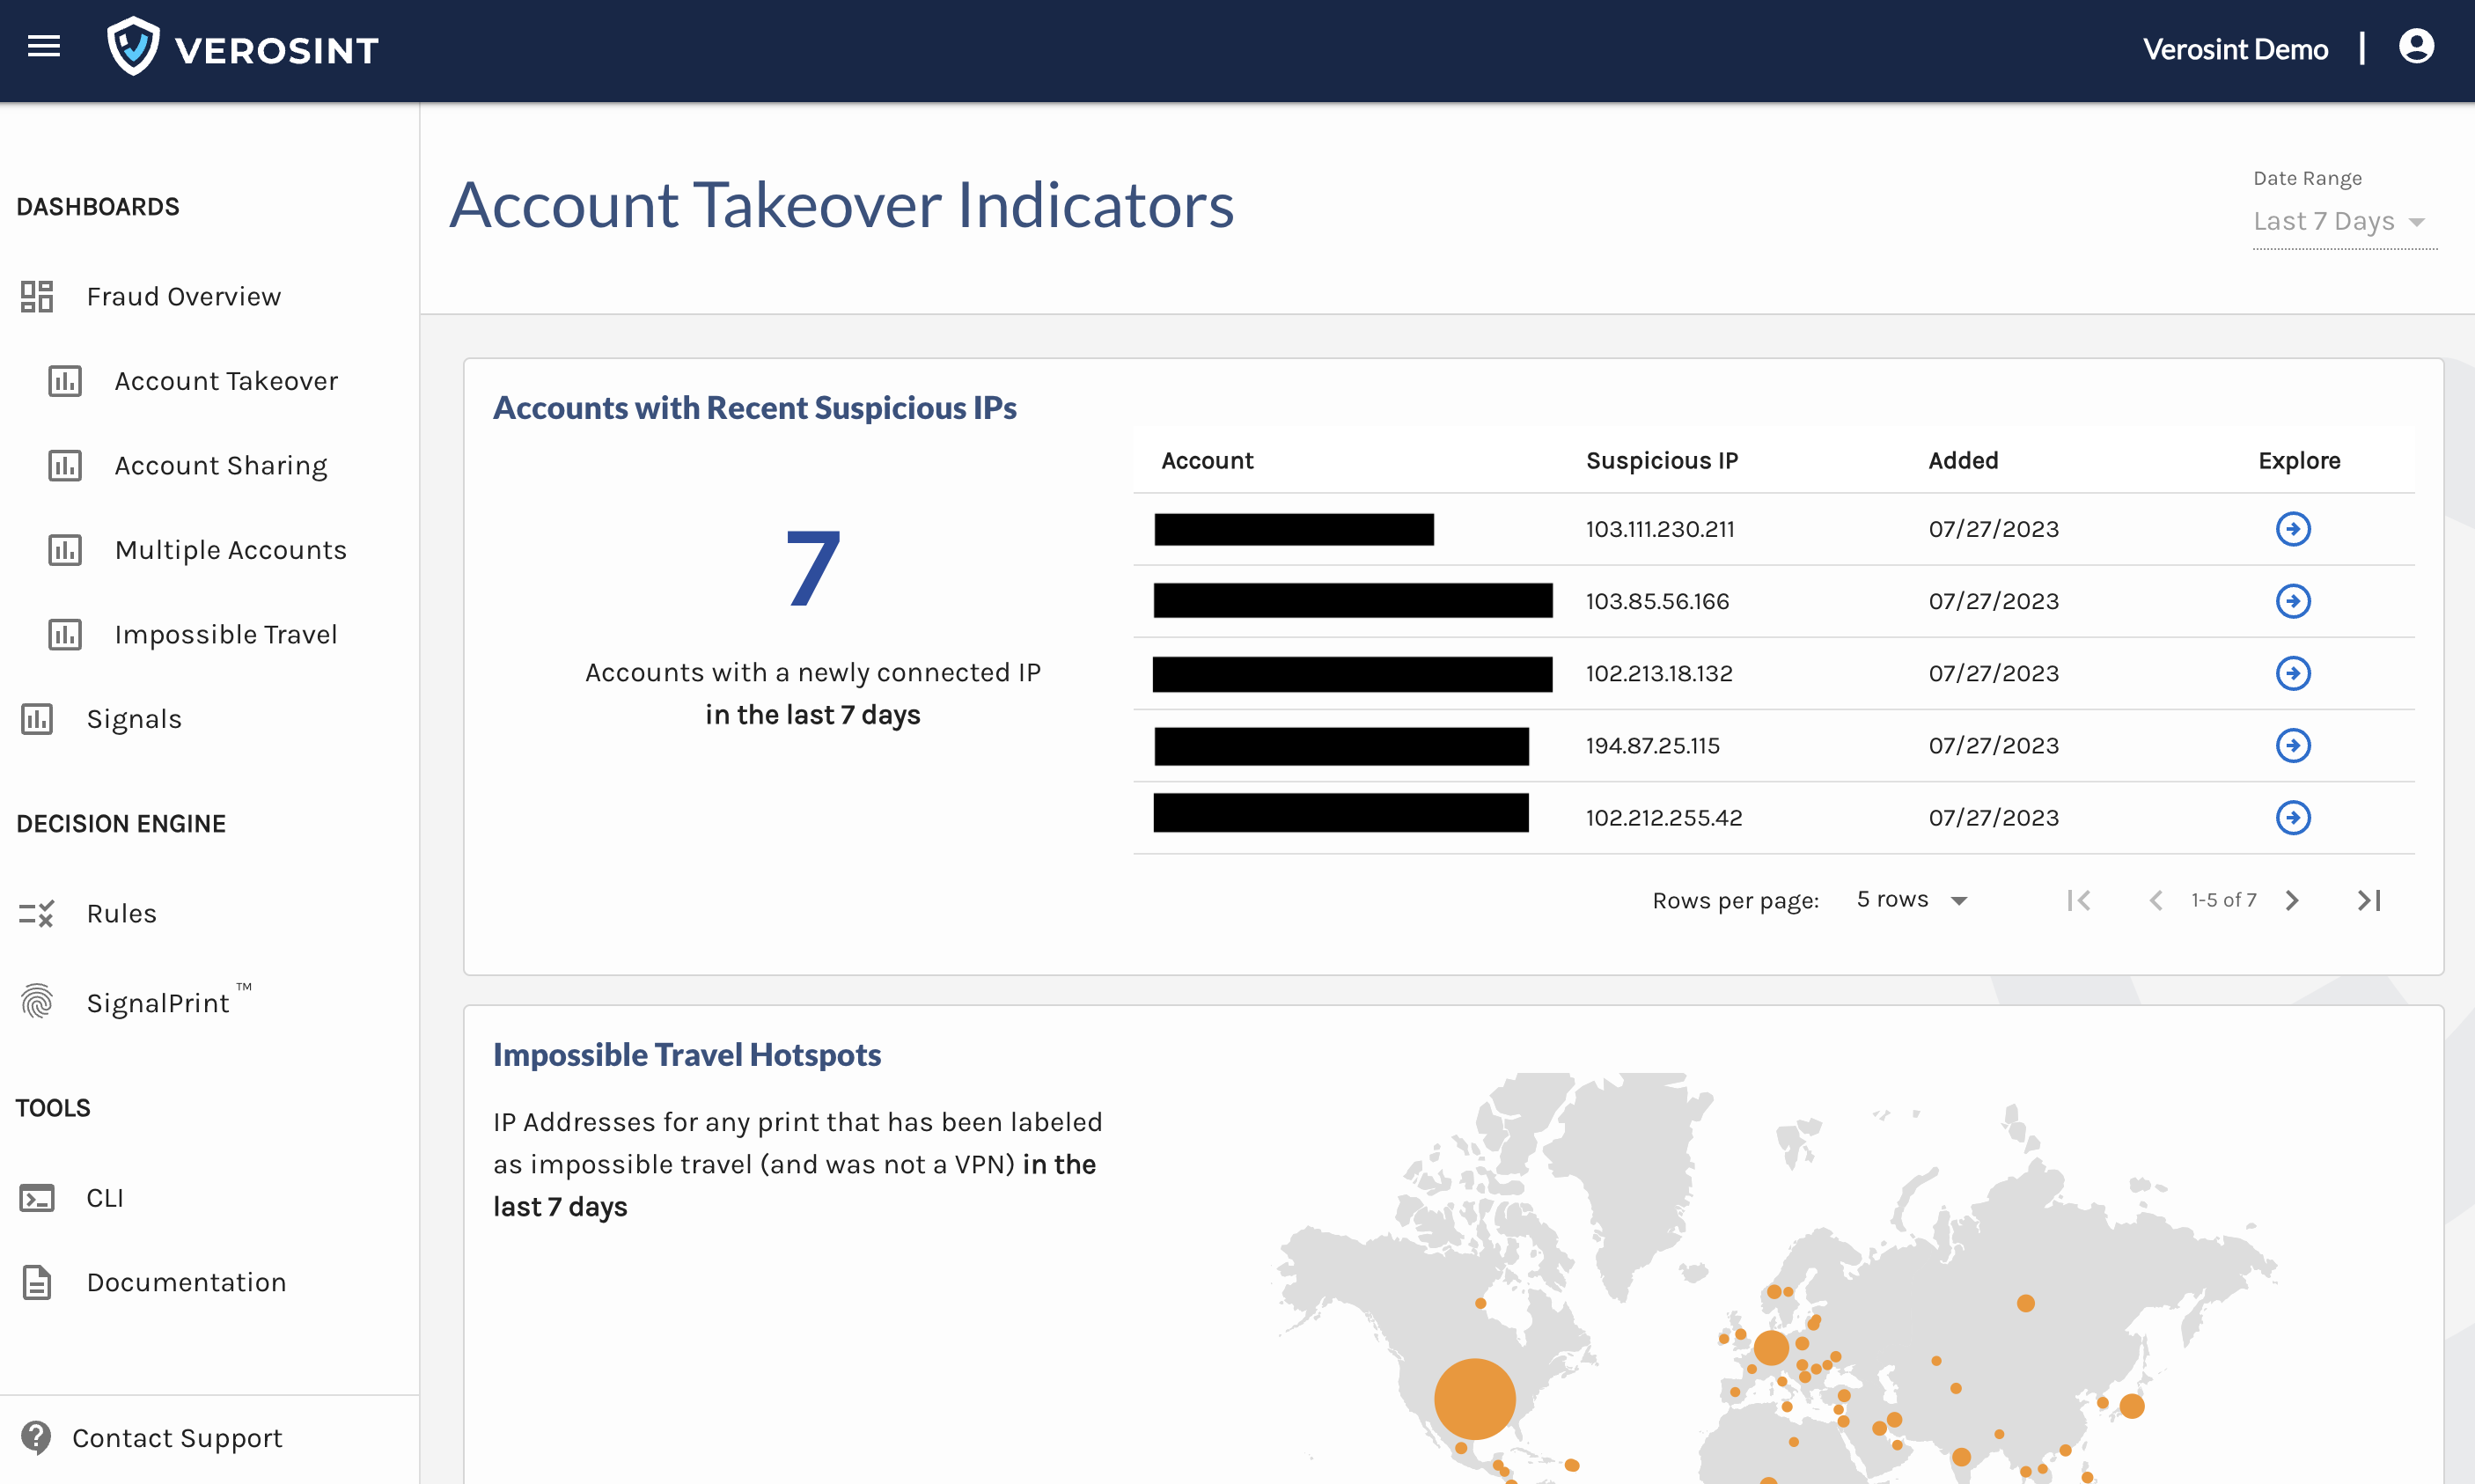Expand the rows per page dropdown
The image size is (2475, 1484).
click(1911, 900)
